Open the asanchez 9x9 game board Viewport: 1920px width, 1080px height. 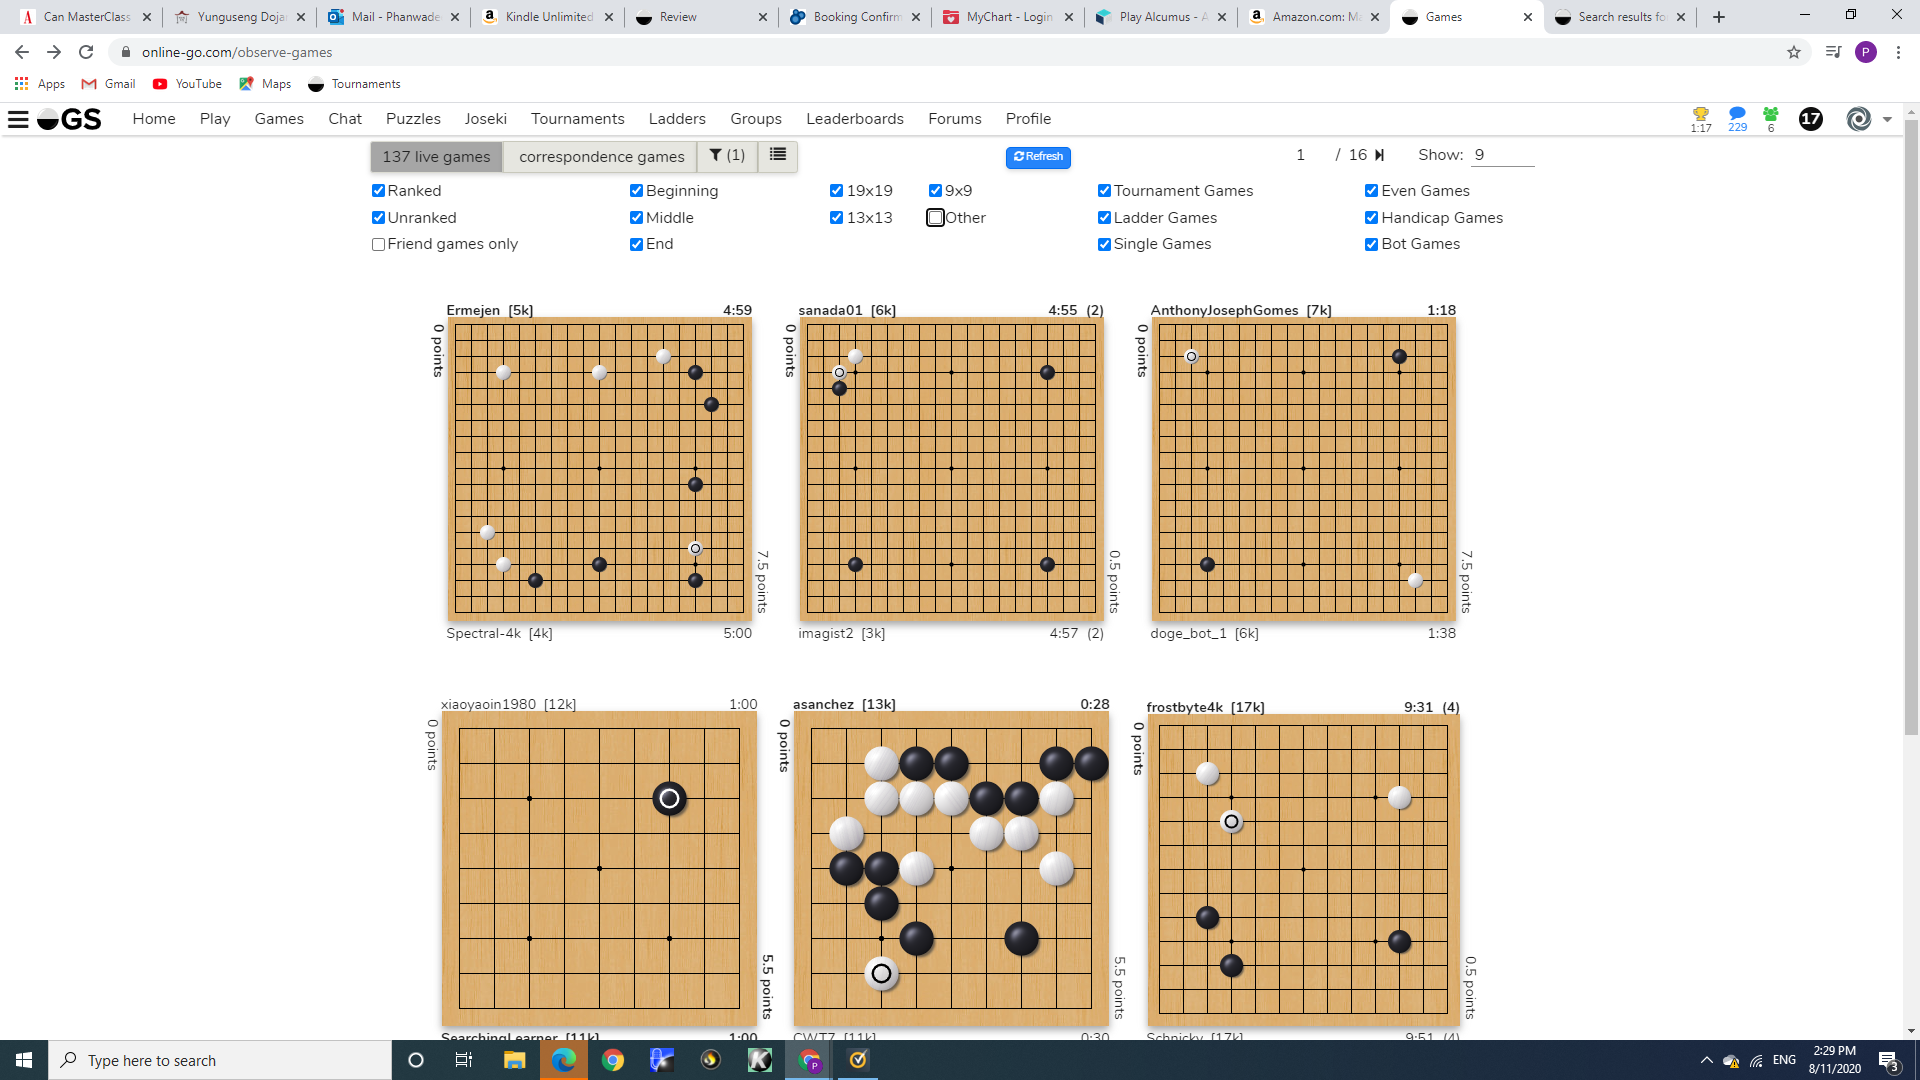951,867
